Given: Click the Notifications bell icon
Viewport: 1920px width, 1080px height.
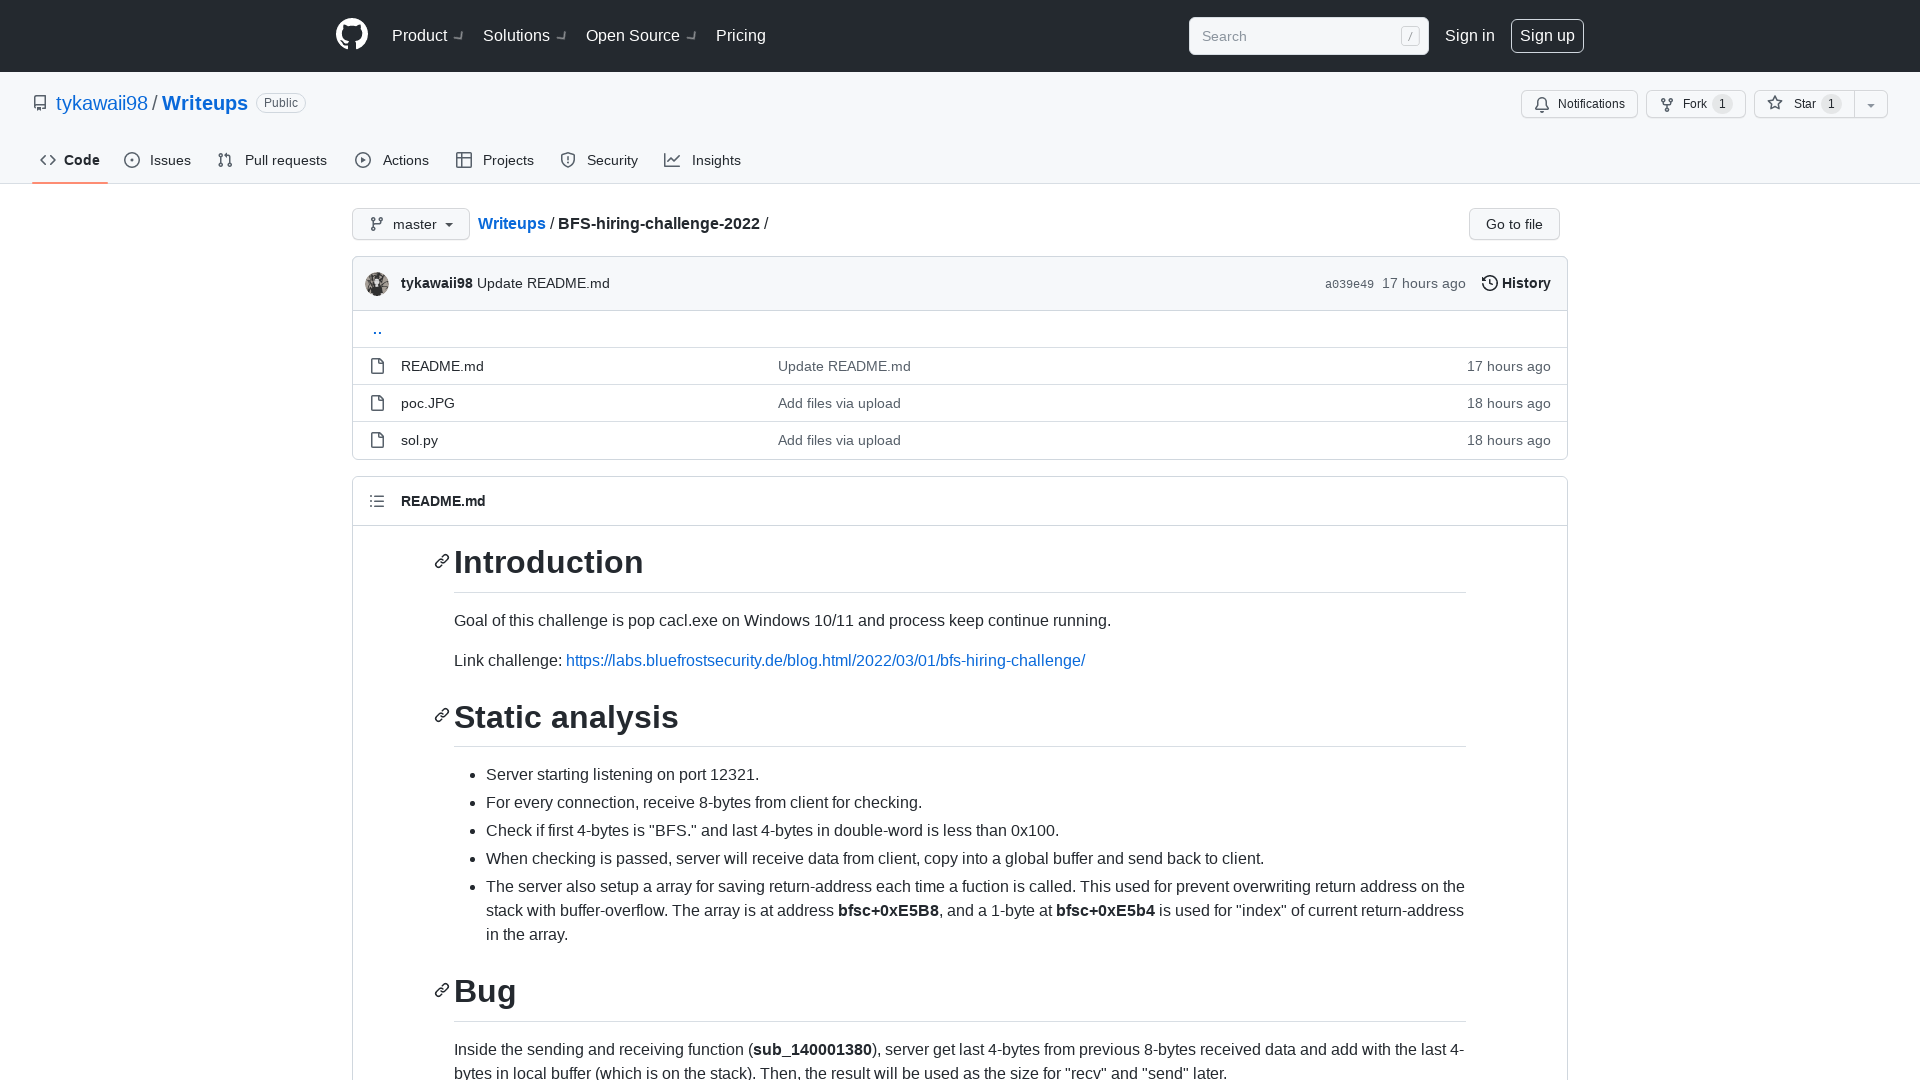Looking at the screenshot, I should point(1541,104).
